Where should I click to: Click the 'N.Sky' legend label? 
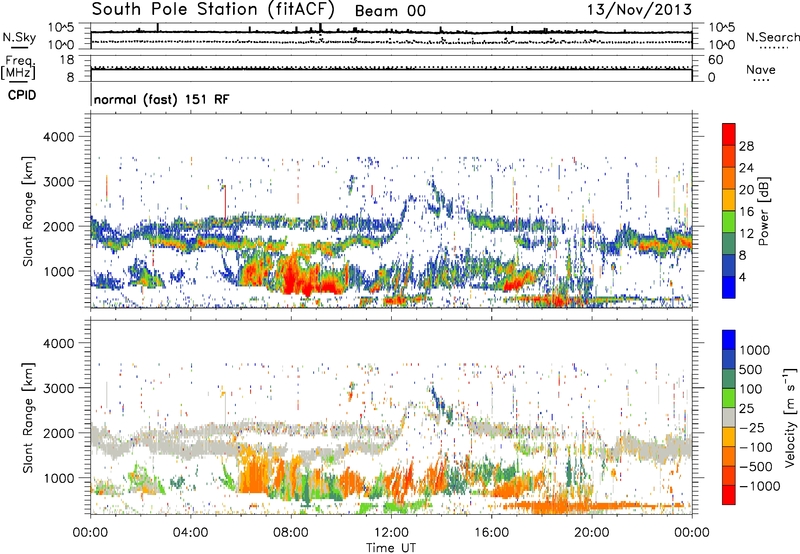[x=19, y=37]
